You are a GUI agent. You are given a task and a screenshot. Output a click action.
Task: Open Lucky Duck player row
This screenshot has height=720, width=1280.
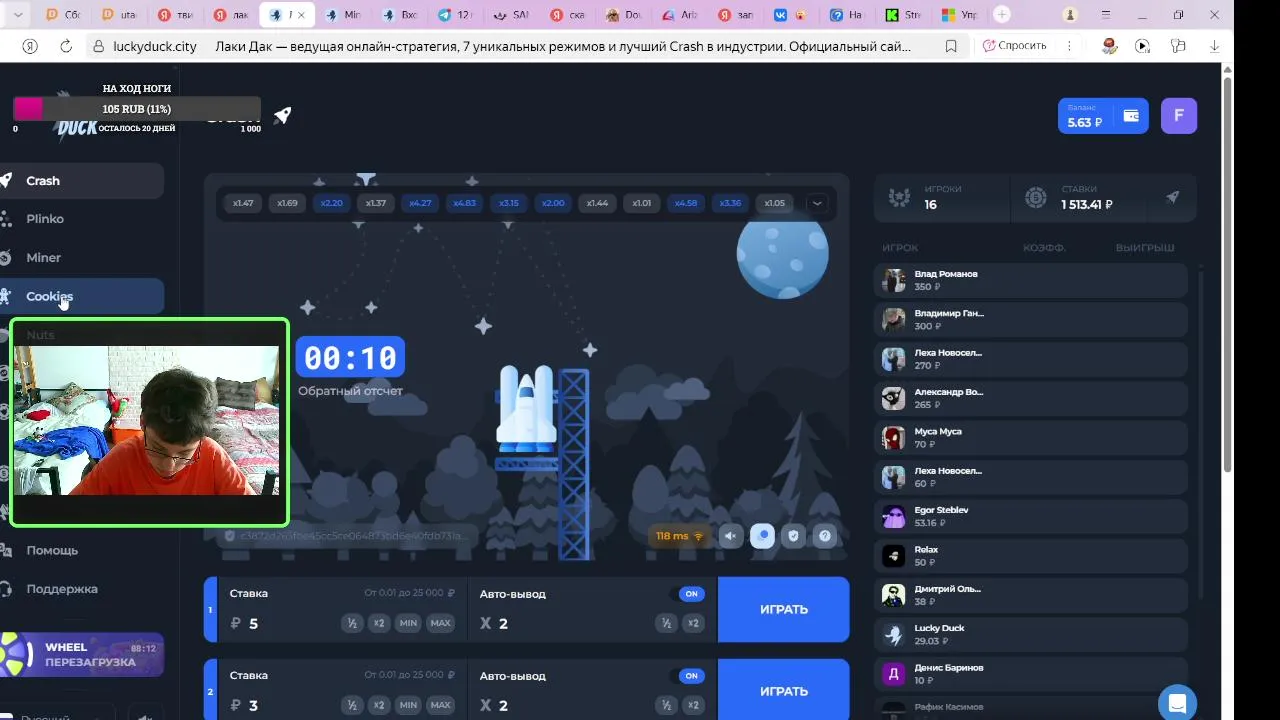coord(1031,635)
